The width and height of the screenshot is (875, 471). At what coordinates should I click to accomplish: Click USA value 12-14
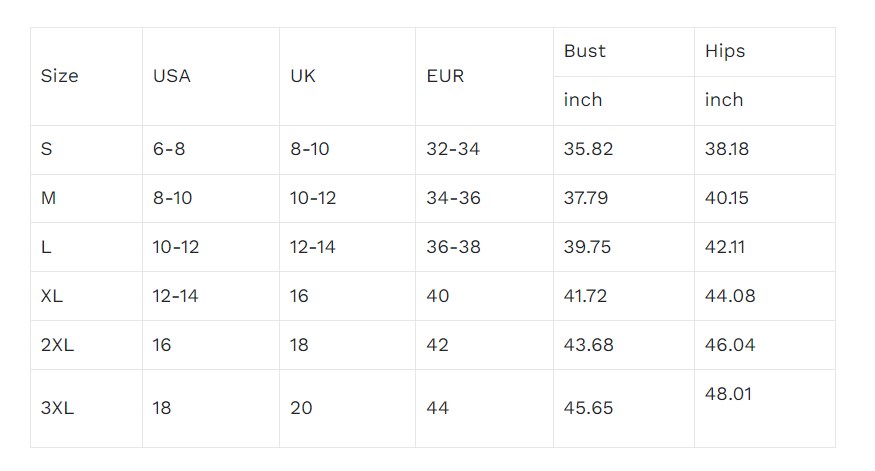175,296
